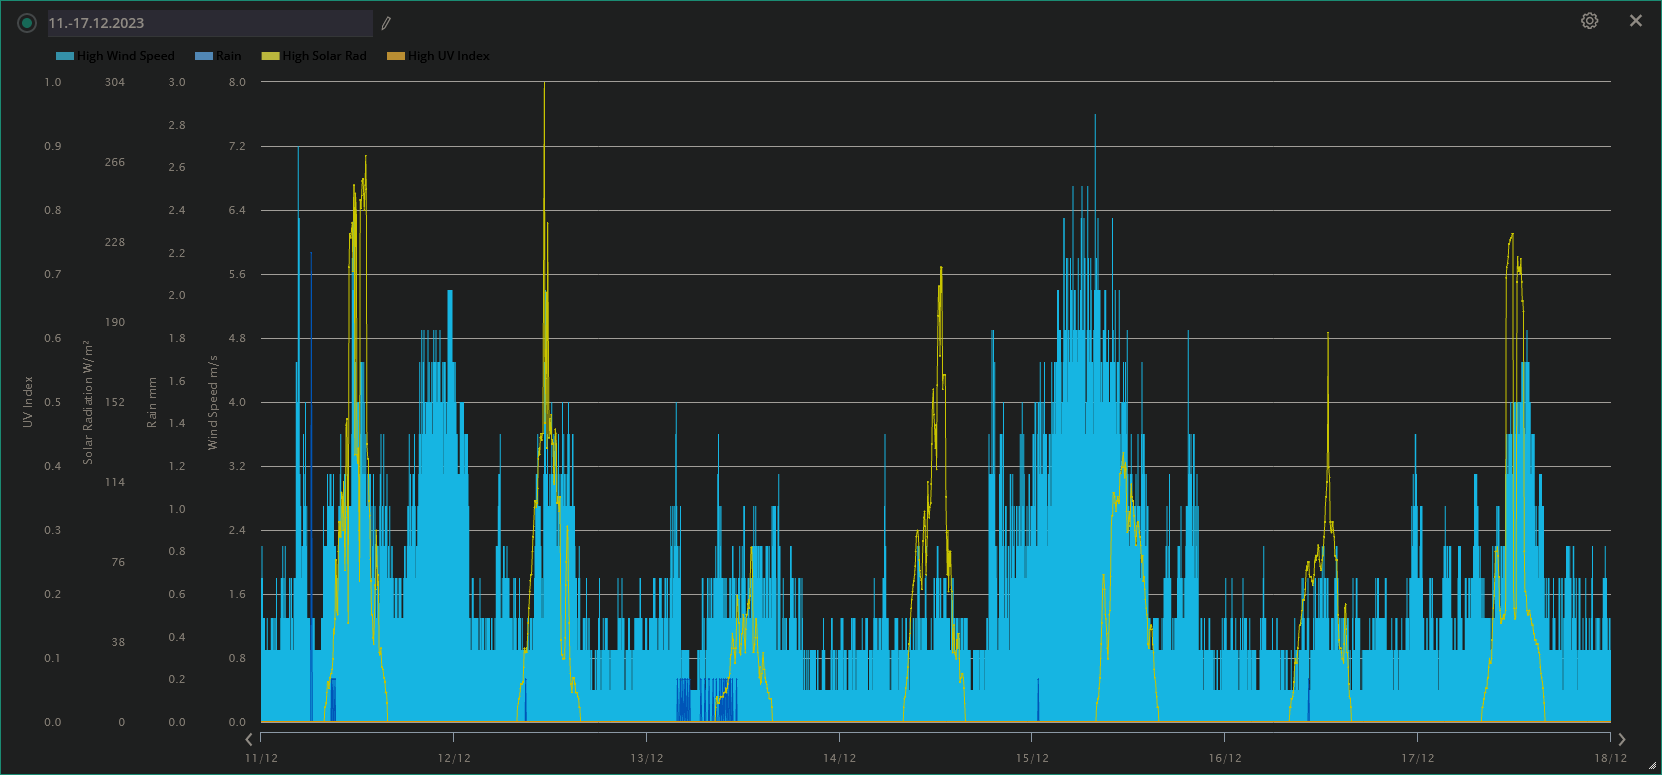Toggle the Rain series in legend
This screenshot has height=775, width=1662.
(x=228, y=56)
